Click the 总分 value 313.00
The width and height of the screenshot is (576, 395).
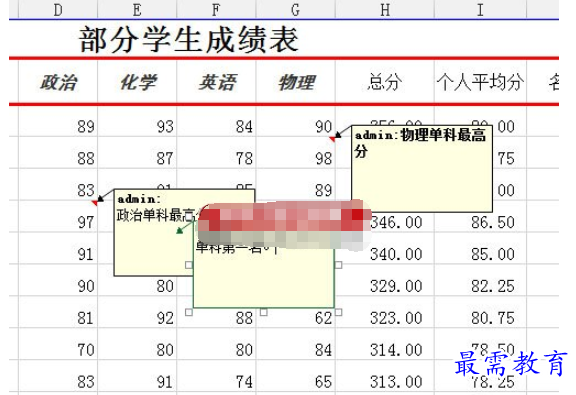396,382
